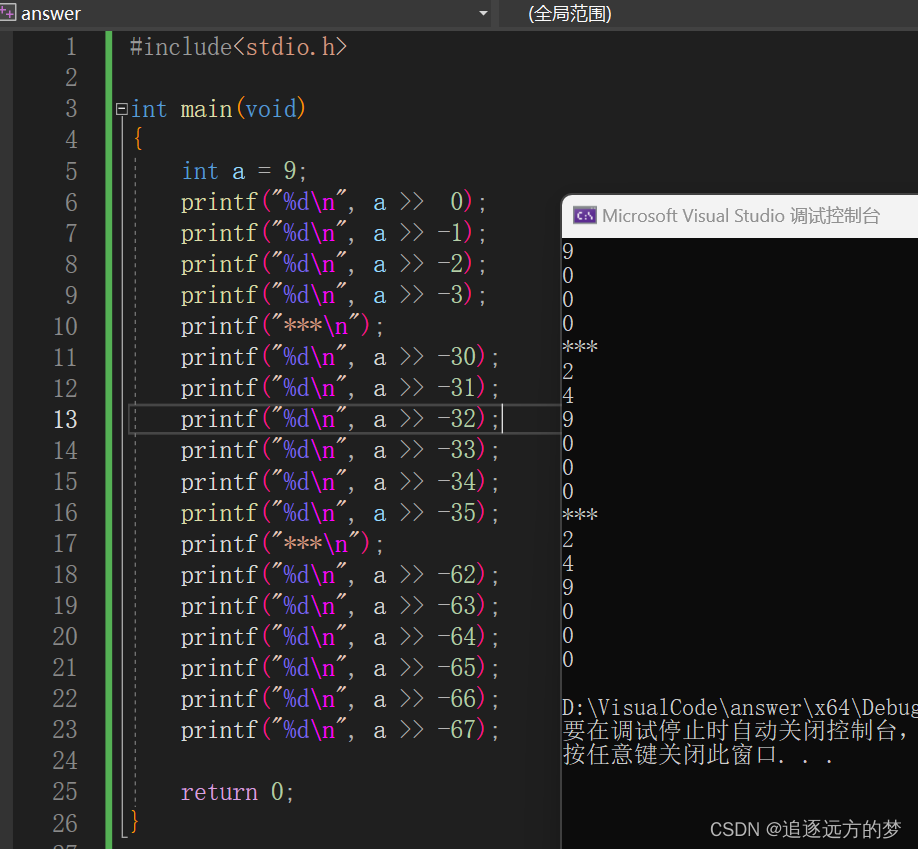This screenshot has width=918, height=849.
Task: Click the printf line with a >> -32
Action: tap(340, 420)
